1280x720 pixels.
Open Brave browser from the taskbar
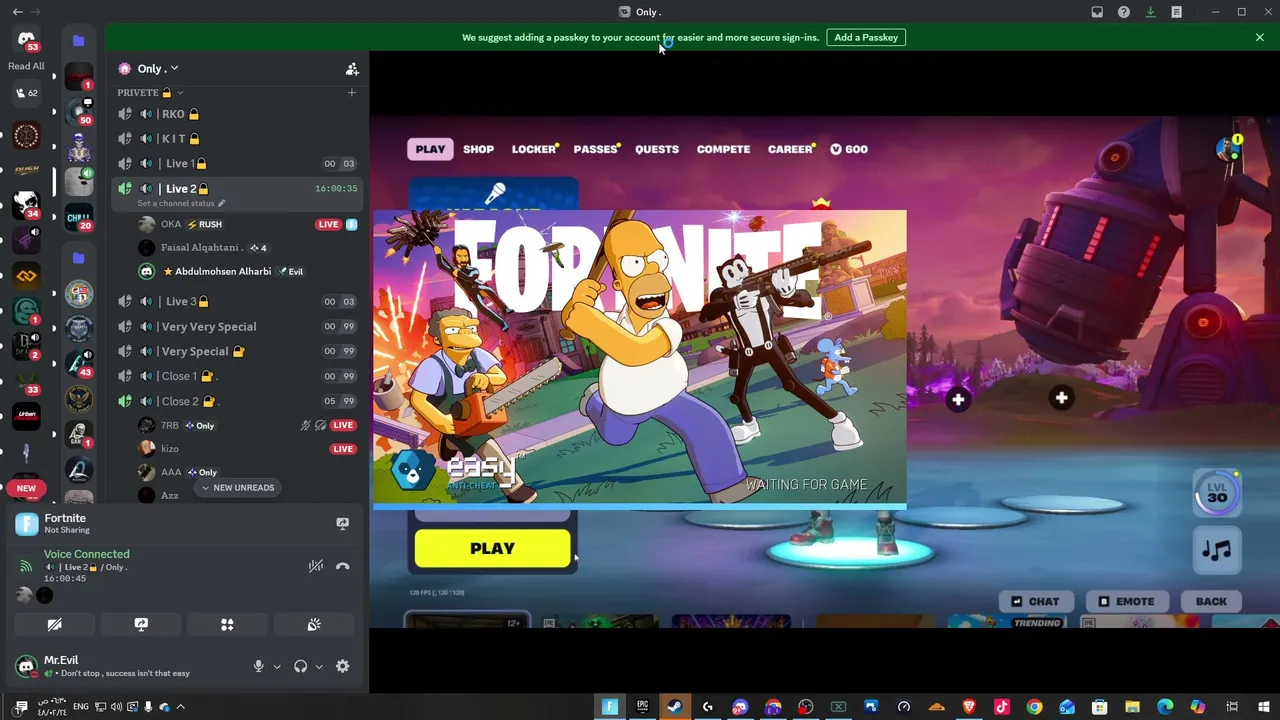[969, 707]
